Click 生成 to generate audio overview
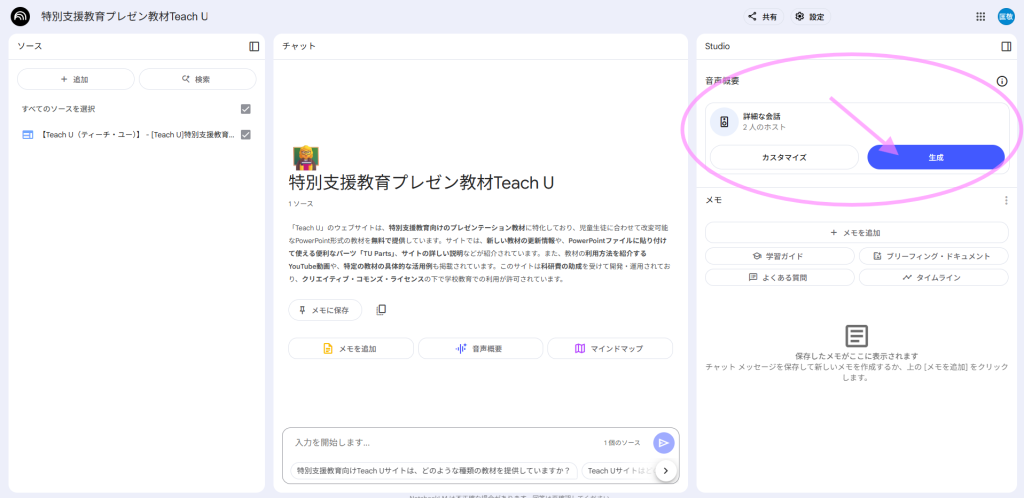1024x498 pixels. tap(935, 157)
